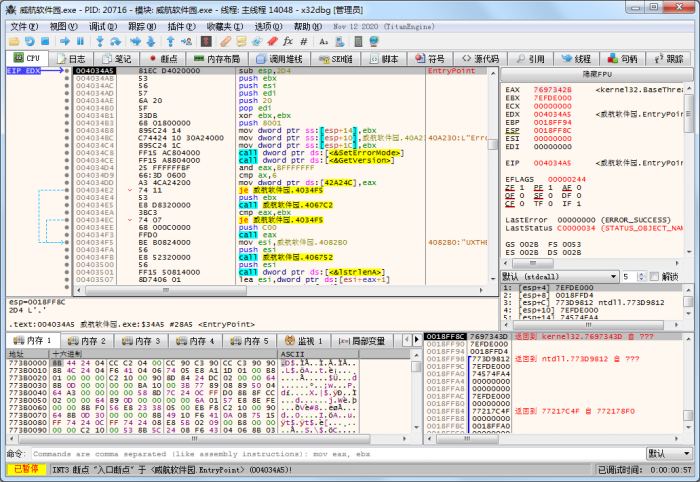700x482 pixels.
Task: Click the Find Intermodular Calls icon
Action: pyautogui.click(x=340, y=42)
